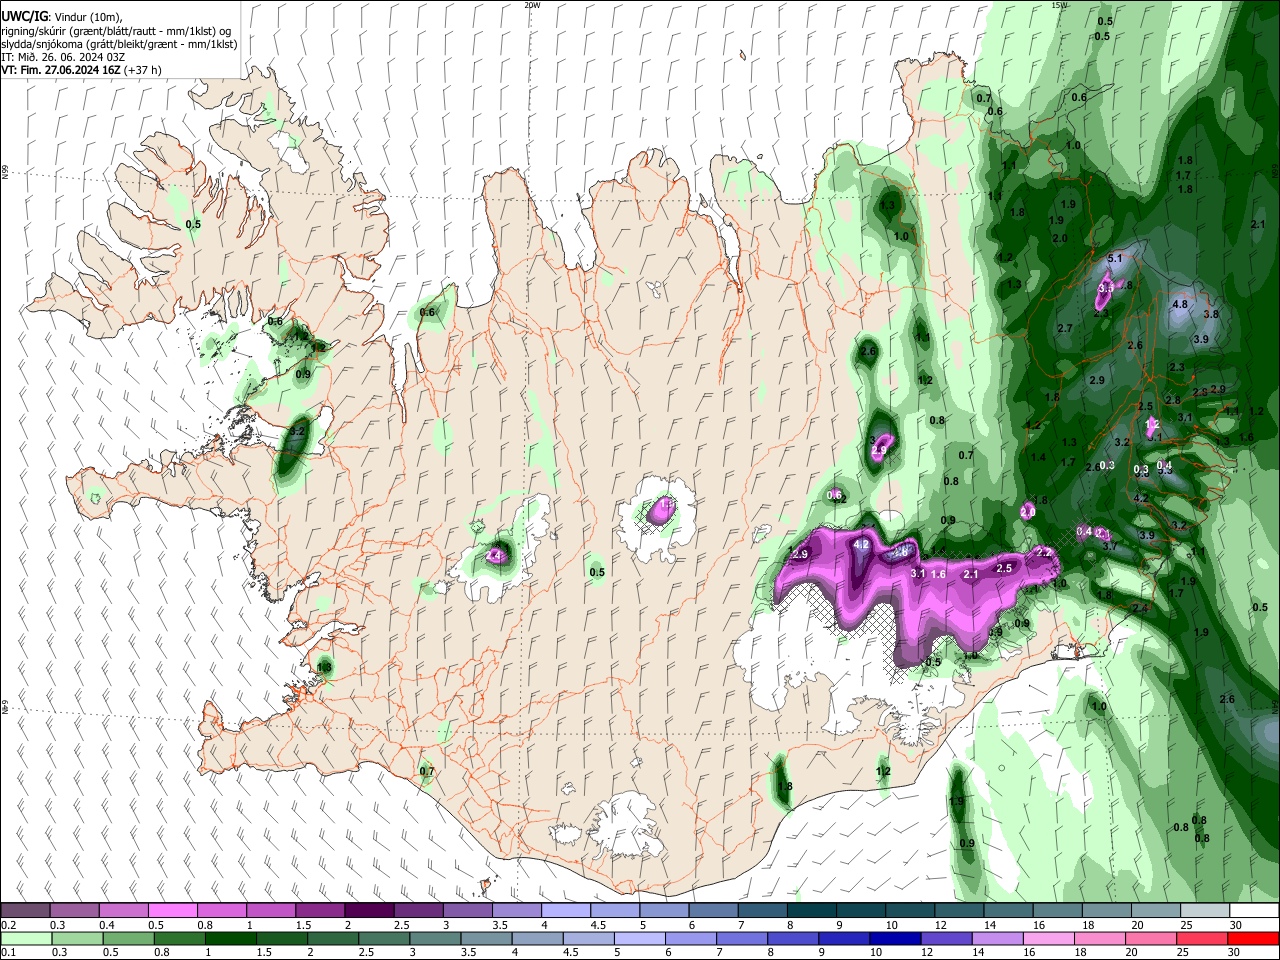The height and width of the screenshot is (960, 1280).
Task: Click the 'VT: Fim. 27.06.2024 16Z (+37 h)' line
Action: click(x=81, y=70)
